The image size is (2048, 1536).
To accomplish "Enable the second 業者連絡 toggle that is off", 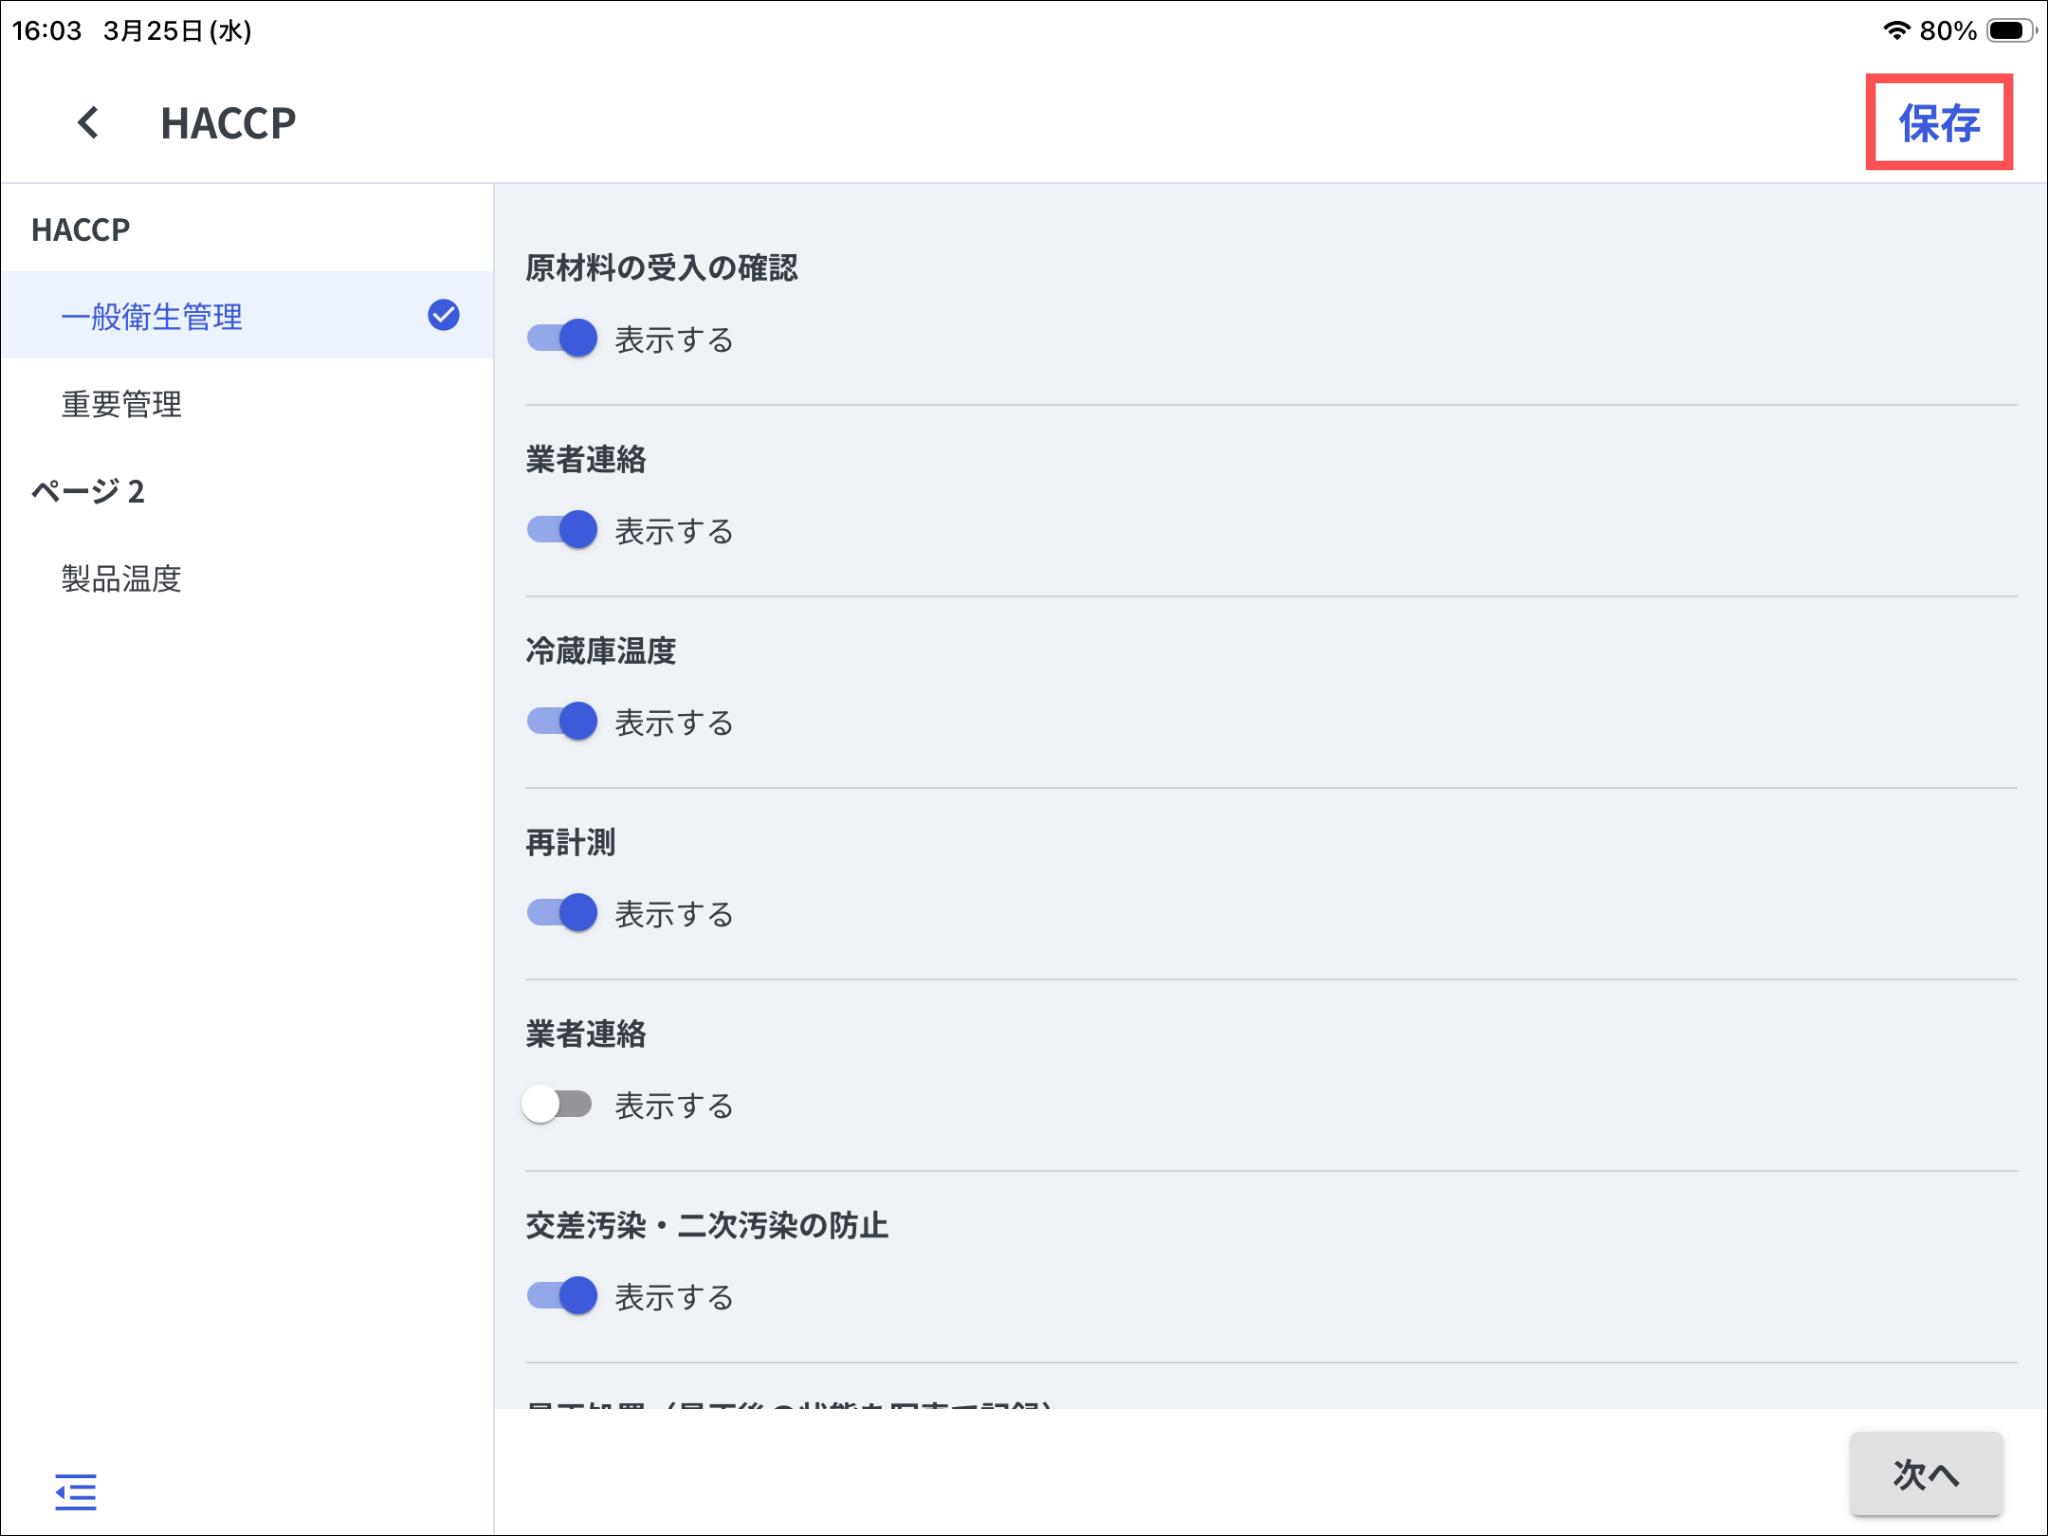I will coord(558,1104).
